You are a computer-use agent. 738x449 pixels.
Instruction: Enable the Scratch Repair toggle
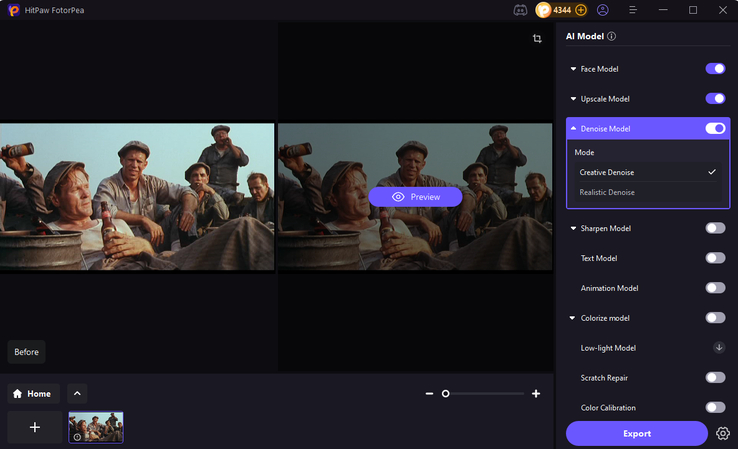point(715,377)
